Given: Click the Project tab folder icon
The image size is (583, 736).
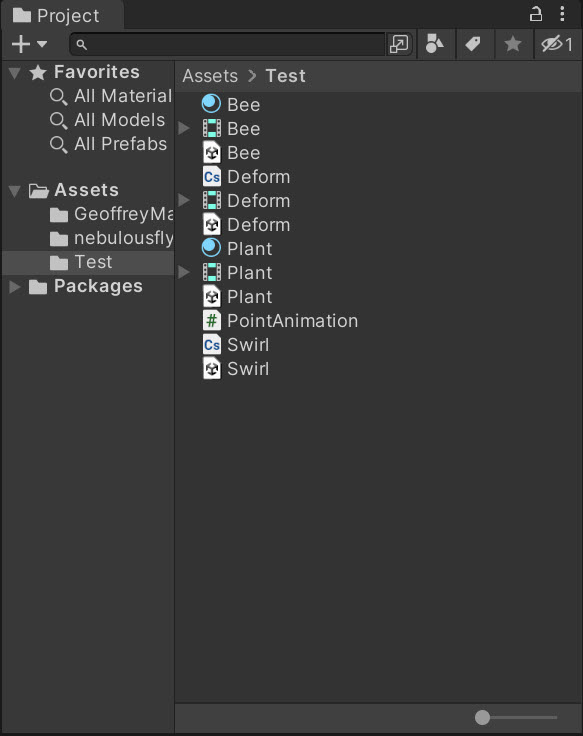Looking at the screenshot, I should tap(22, 15).
